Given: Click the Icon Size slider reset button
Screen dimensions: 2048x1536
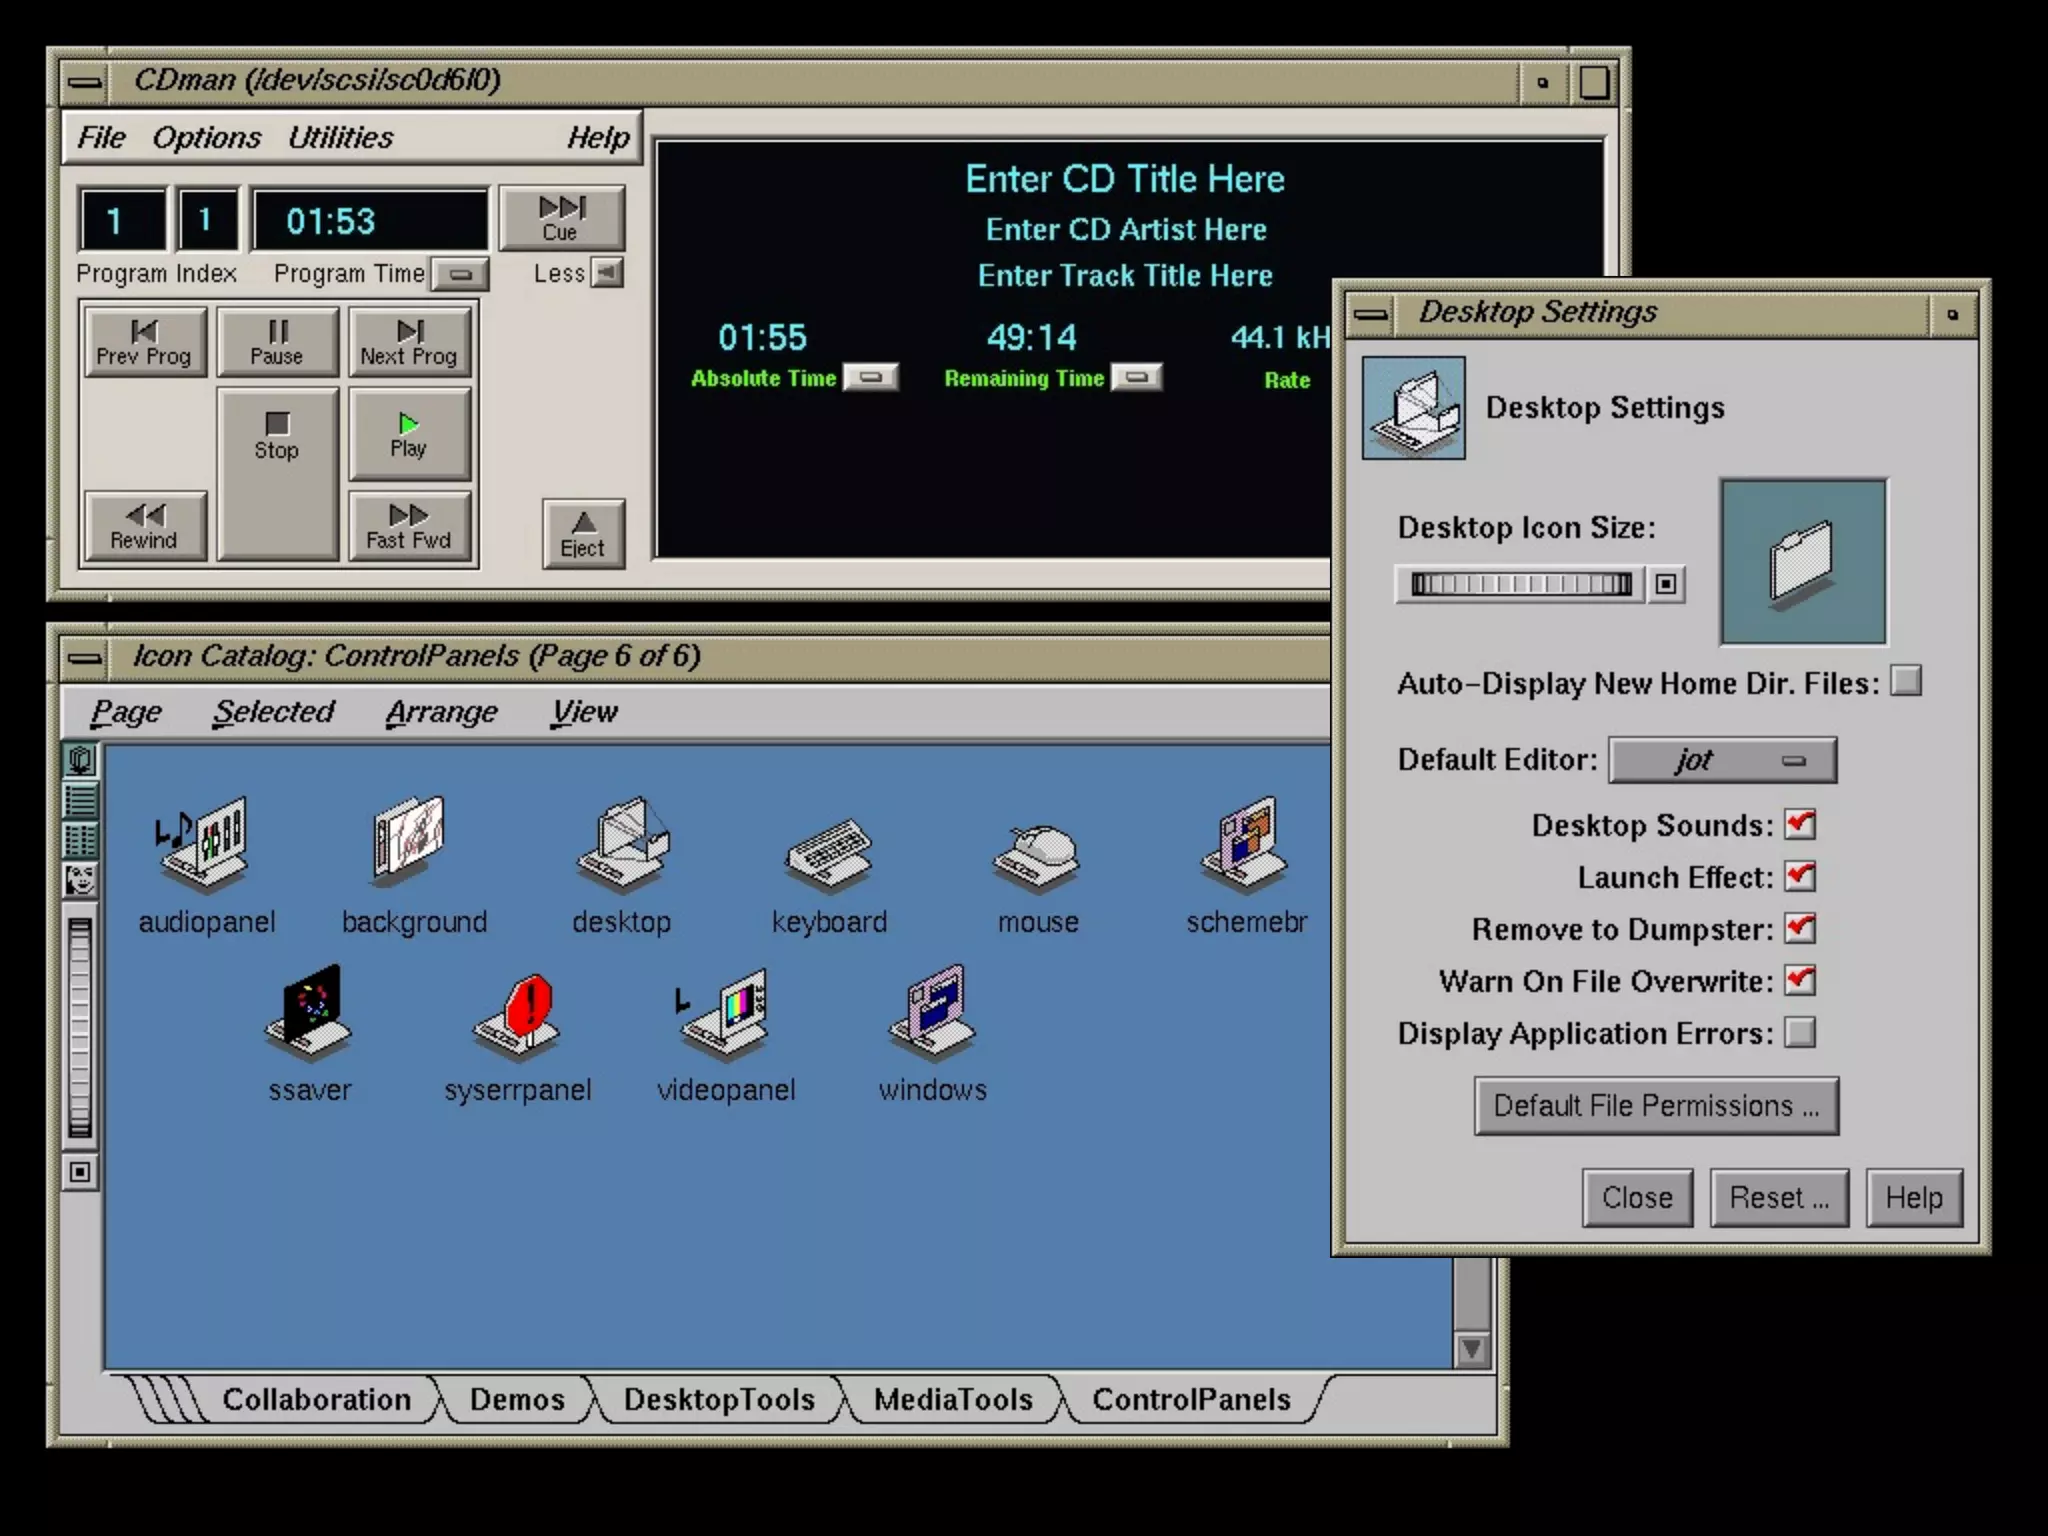Looking at the screenshot, I should coord(1666,584).
